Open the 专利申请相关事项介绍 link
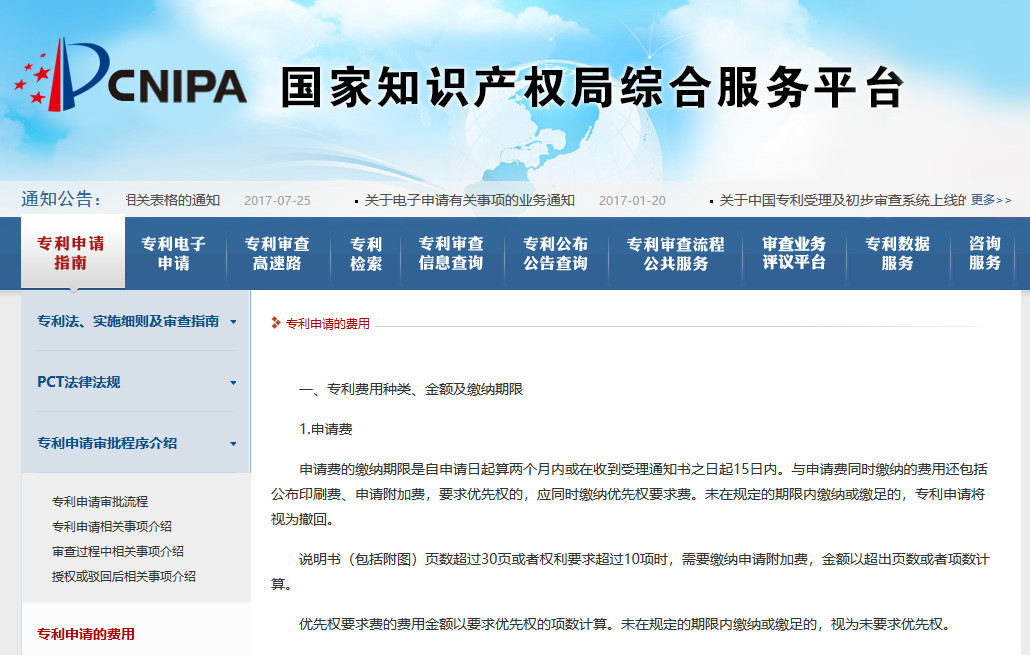 112,526
